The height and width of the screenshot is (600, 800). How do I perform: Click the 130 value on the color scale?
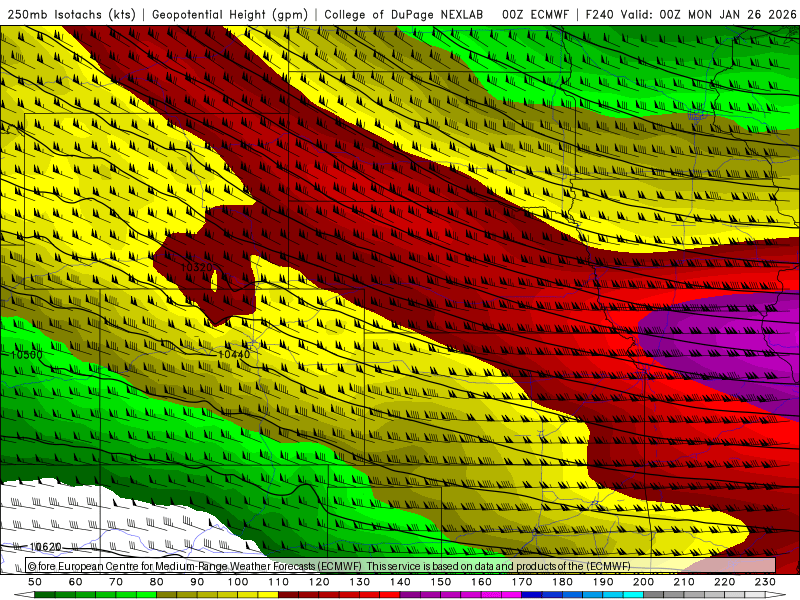(x=360, y=582)
